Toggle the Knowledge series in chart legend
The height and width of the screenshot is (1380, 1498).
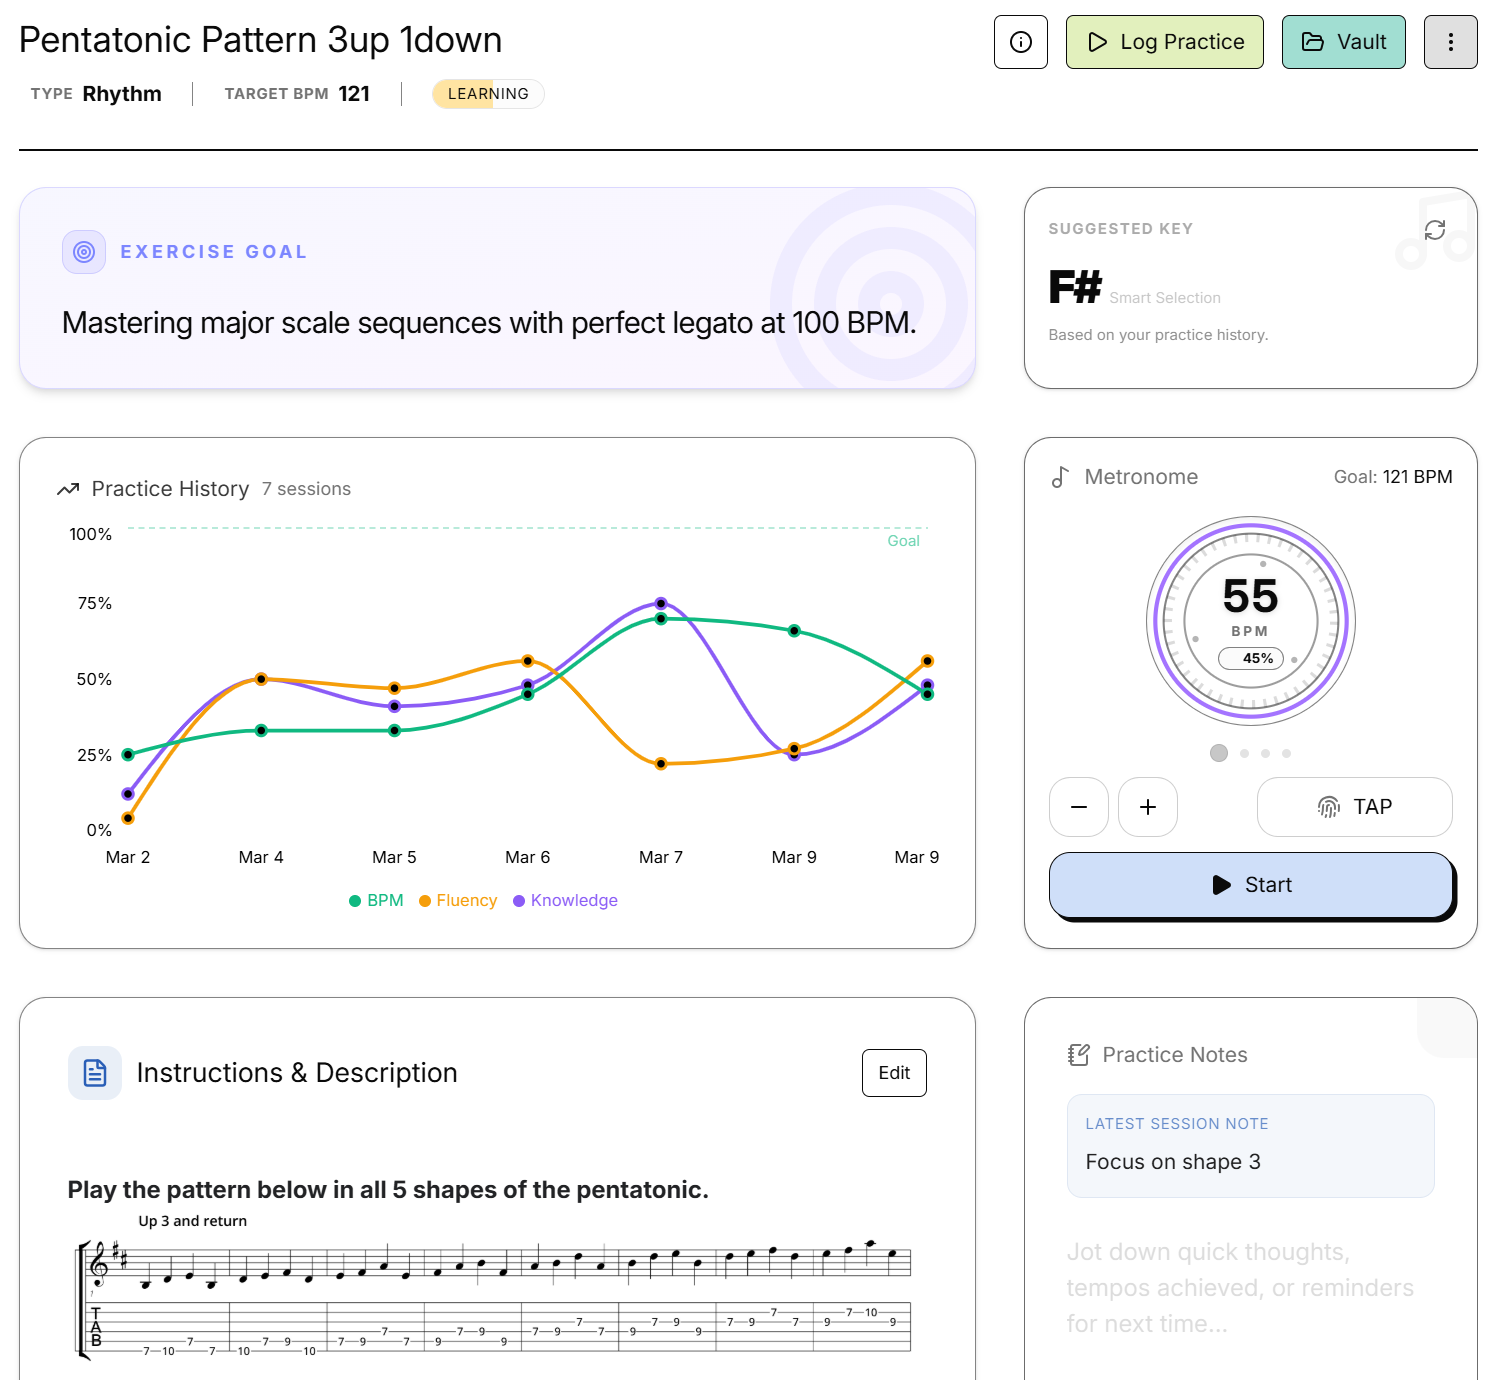click(x=565, y=901)
